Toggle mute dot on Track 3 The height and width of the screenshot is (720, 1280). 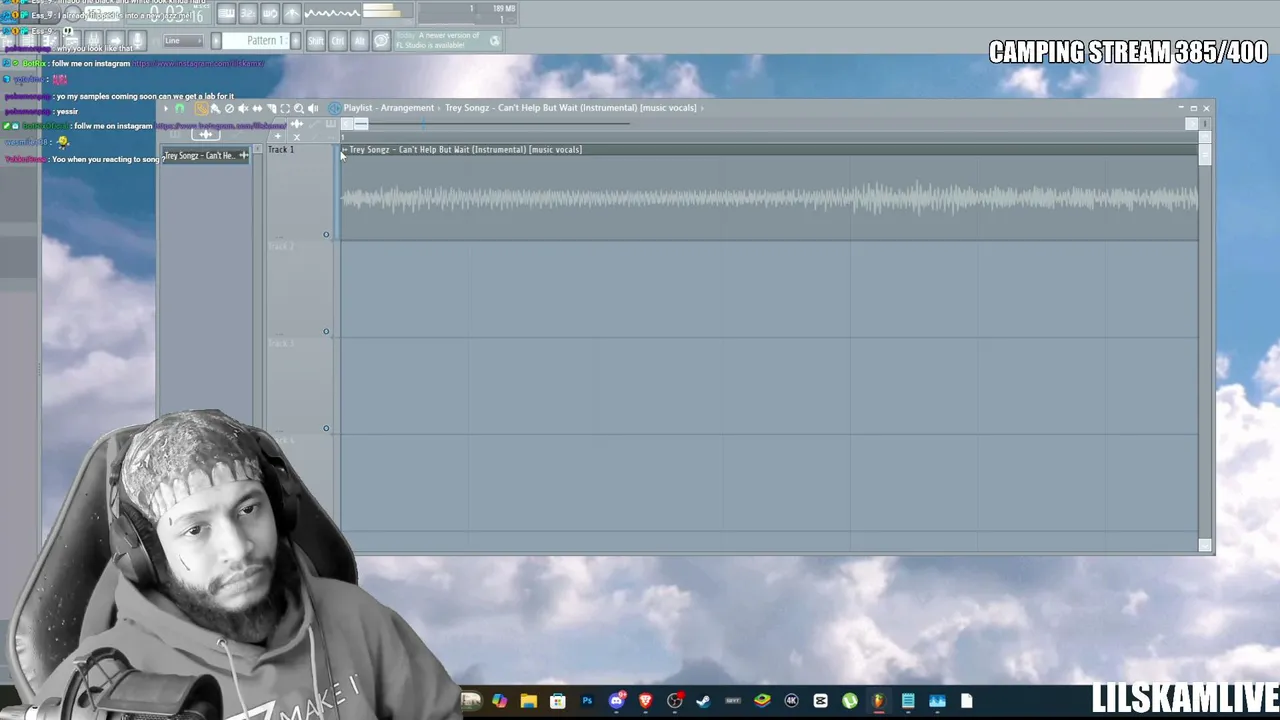pos(326,429)
